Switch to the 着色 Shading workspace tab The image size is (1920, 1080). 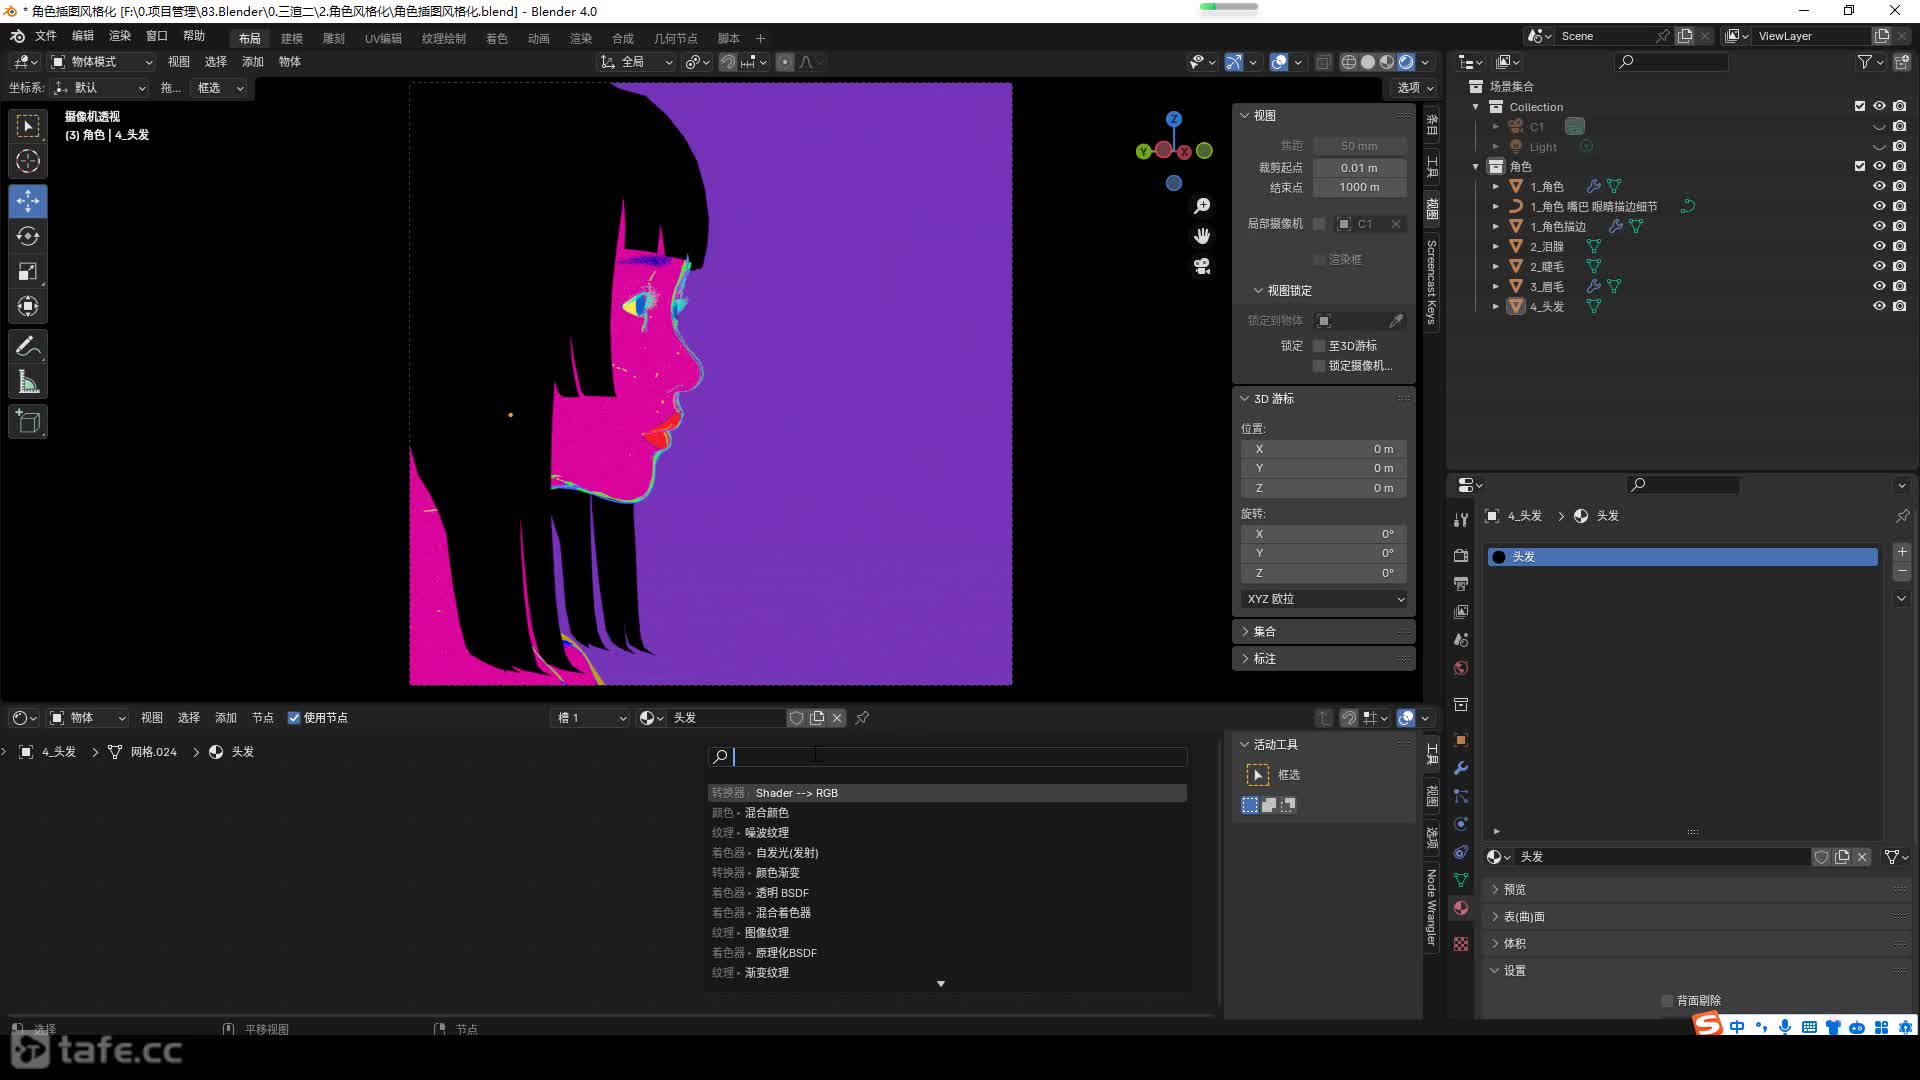click(497, 39)
